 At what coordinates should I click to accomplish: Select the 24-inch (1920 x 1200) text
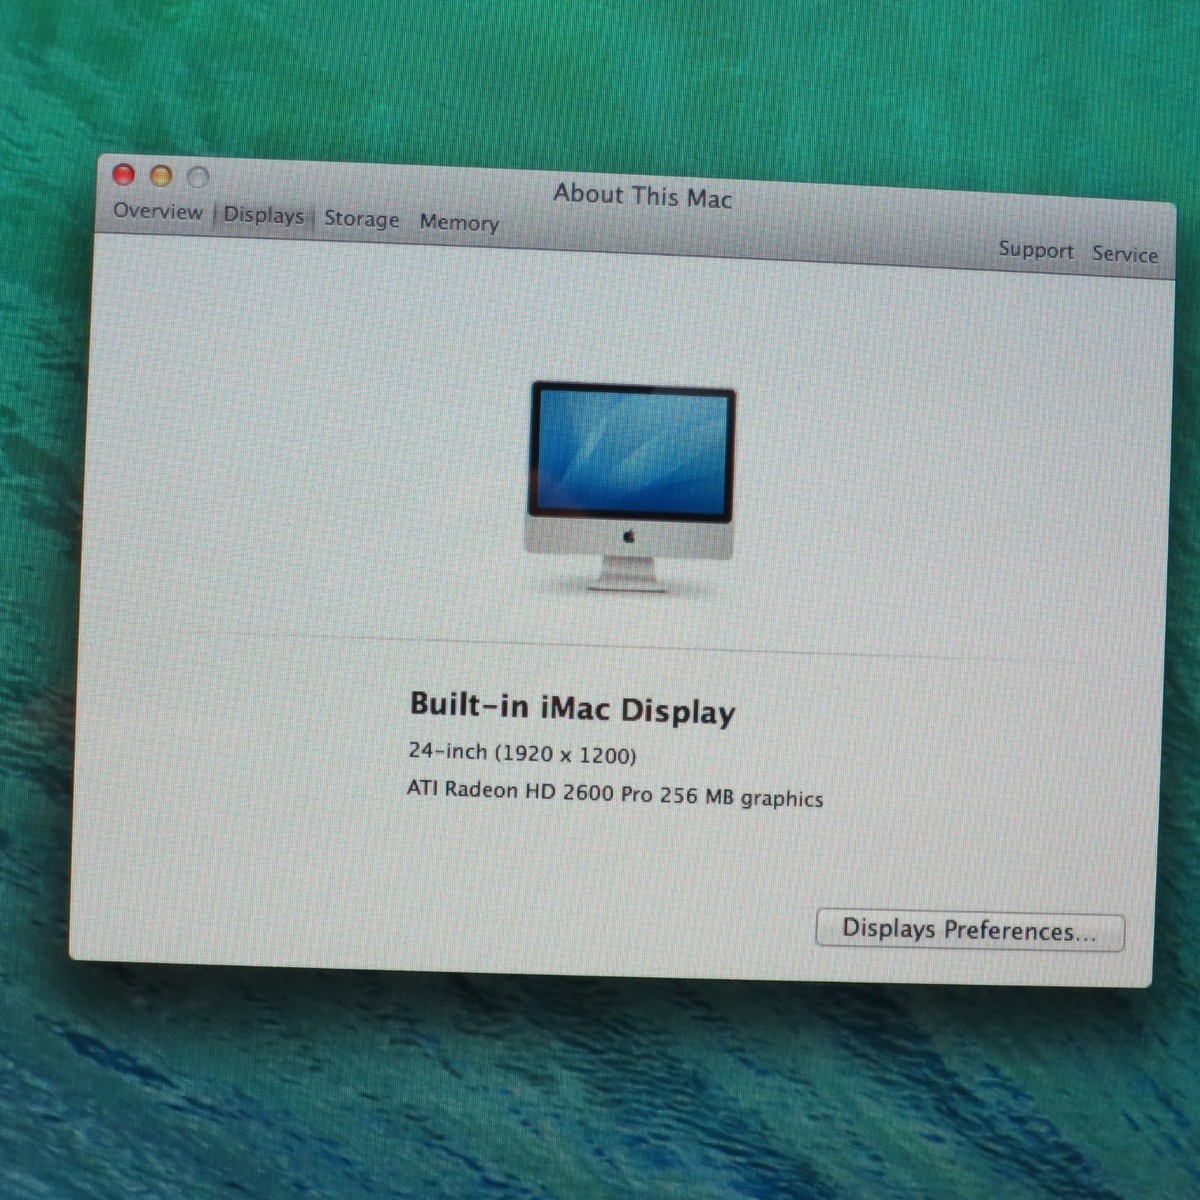tap(522, 753)
